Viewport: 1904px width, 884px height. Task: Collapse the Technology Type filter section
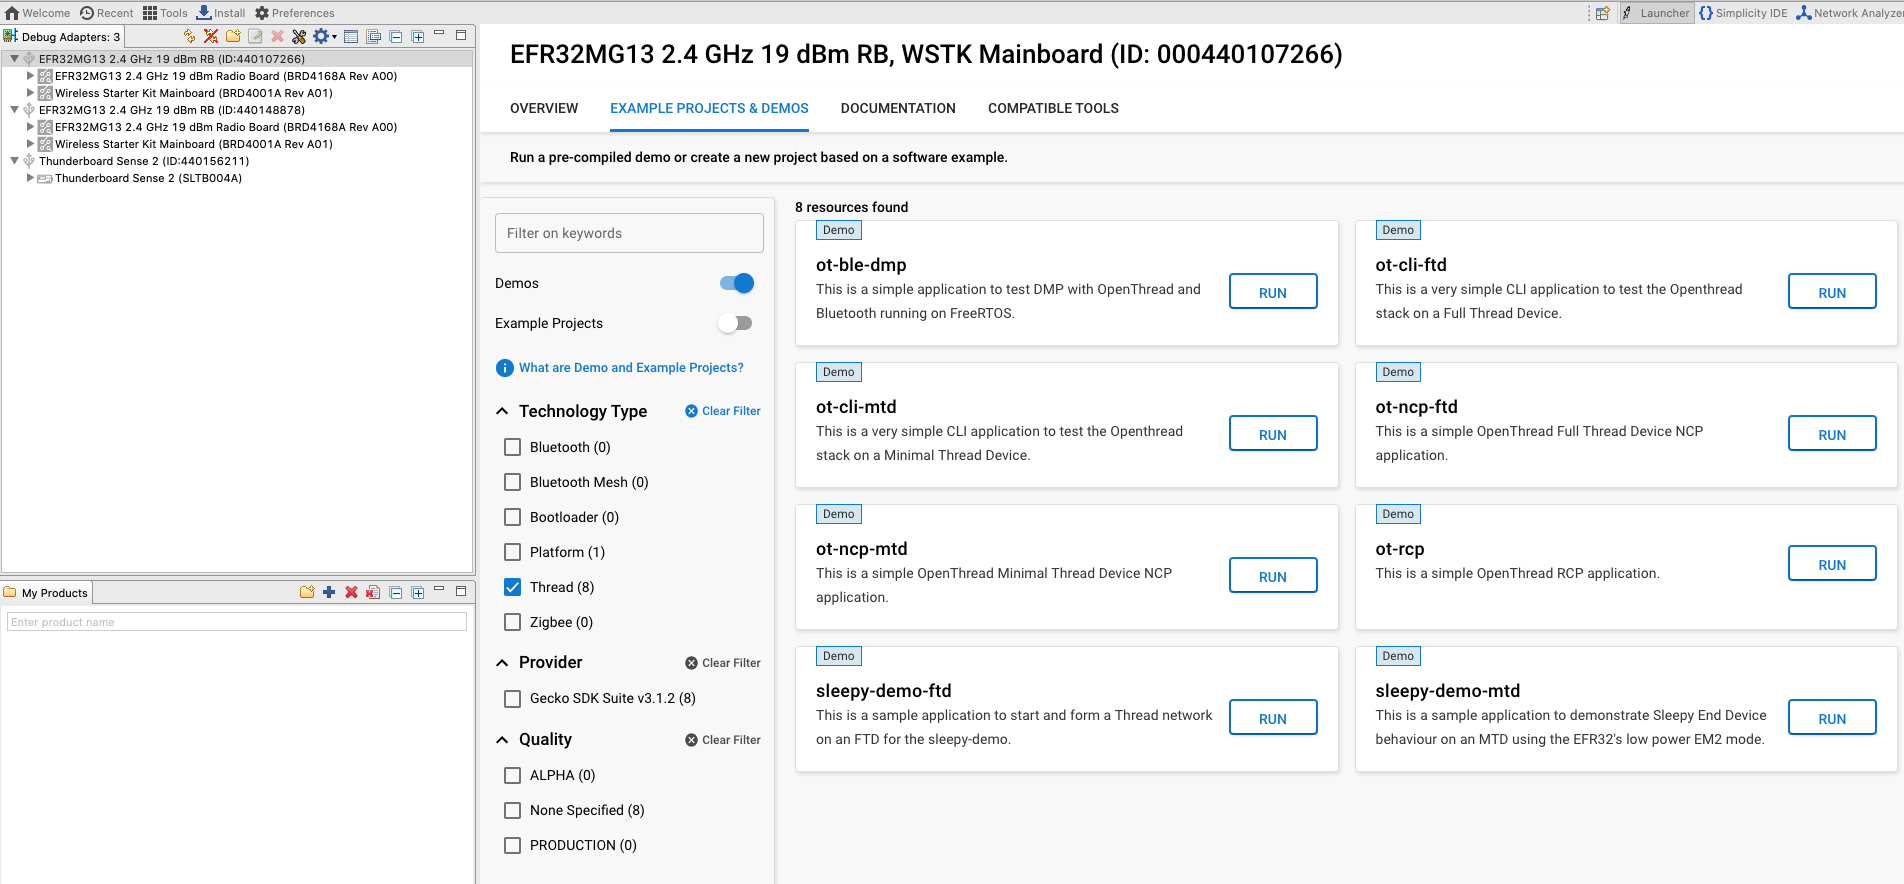click(502, 411)
